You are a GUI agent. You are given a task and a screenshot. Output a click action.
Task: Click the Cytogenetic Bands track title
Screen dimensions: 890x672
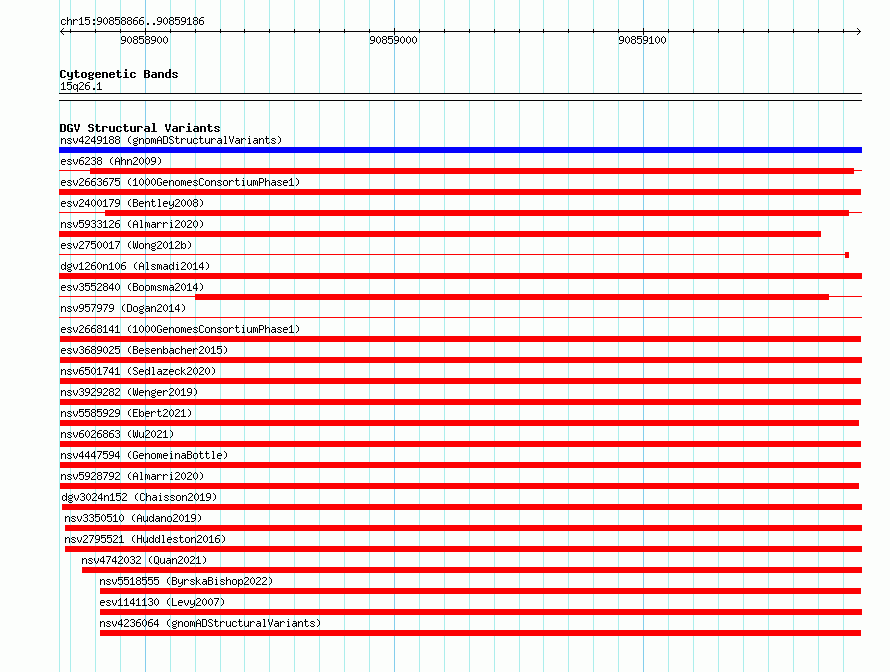[119, 74]
